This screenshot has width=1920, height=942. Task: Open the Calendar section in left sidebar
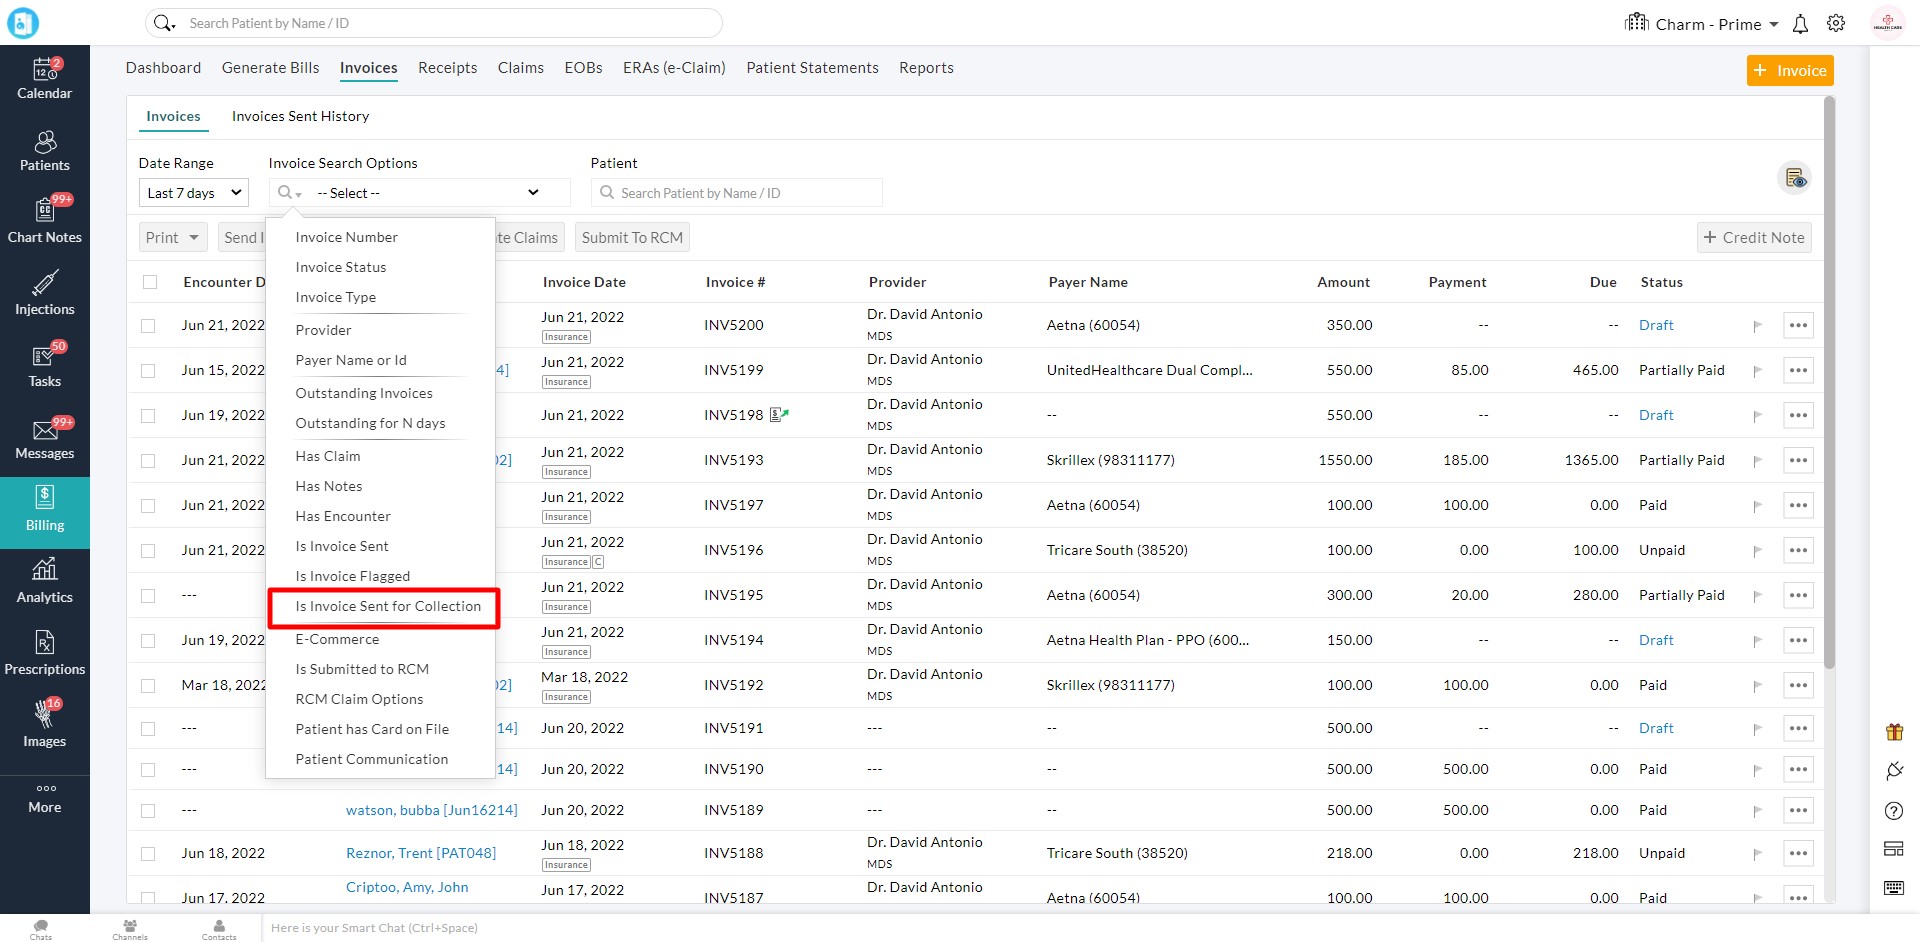click(44, 80)
